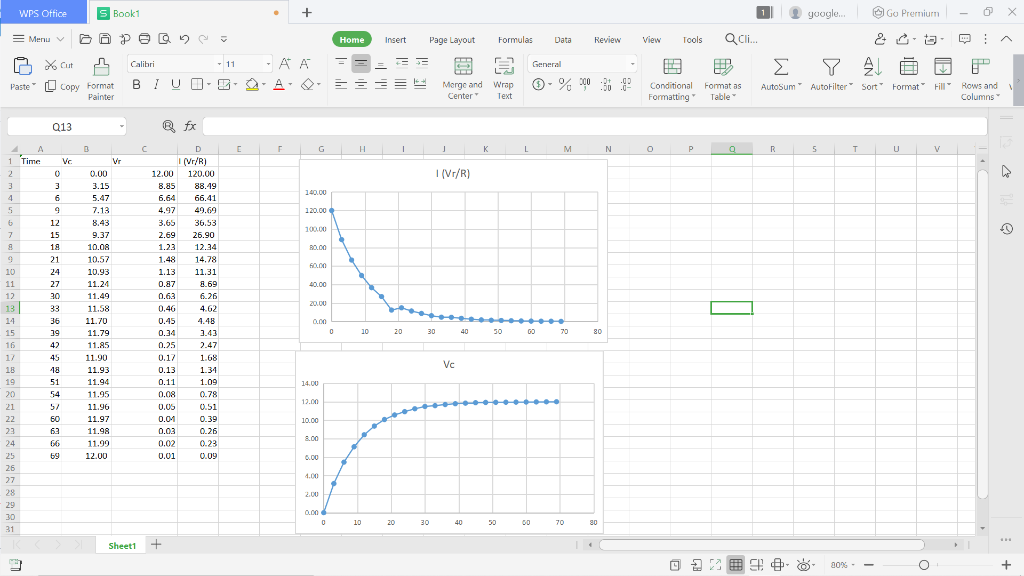Open the Review tab
This screenshot has width=1024, height=576.
click(x=607, y=40)
